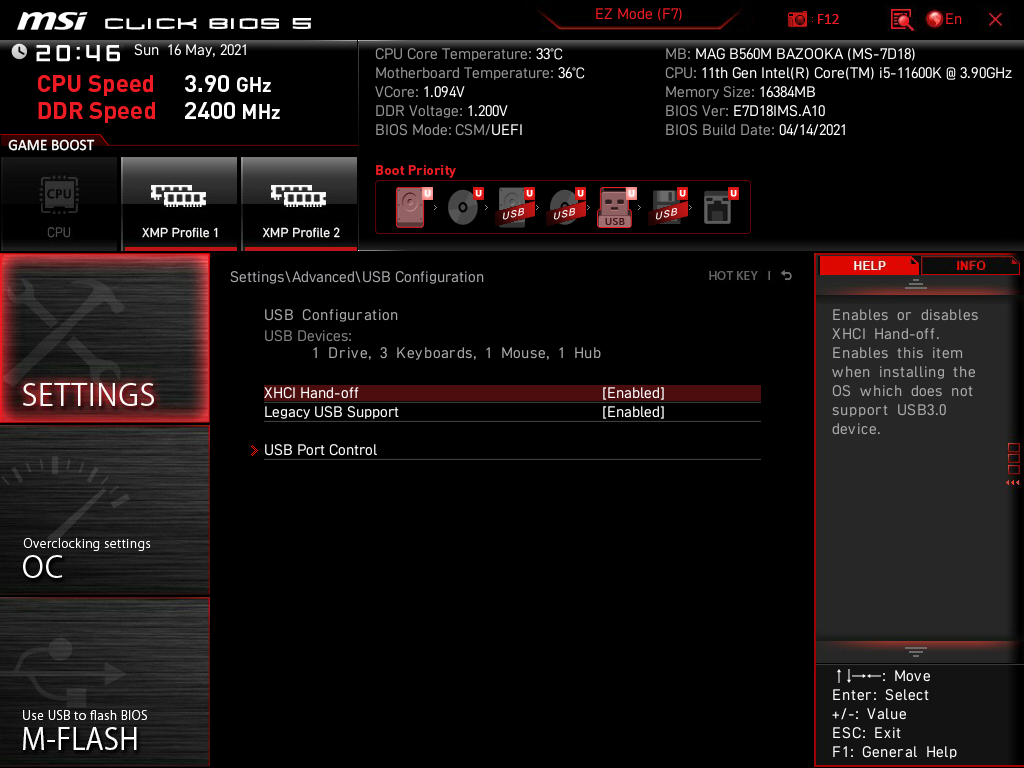Select the Legacy USB Support label
Screen dimensions: 1024x768
331,412
